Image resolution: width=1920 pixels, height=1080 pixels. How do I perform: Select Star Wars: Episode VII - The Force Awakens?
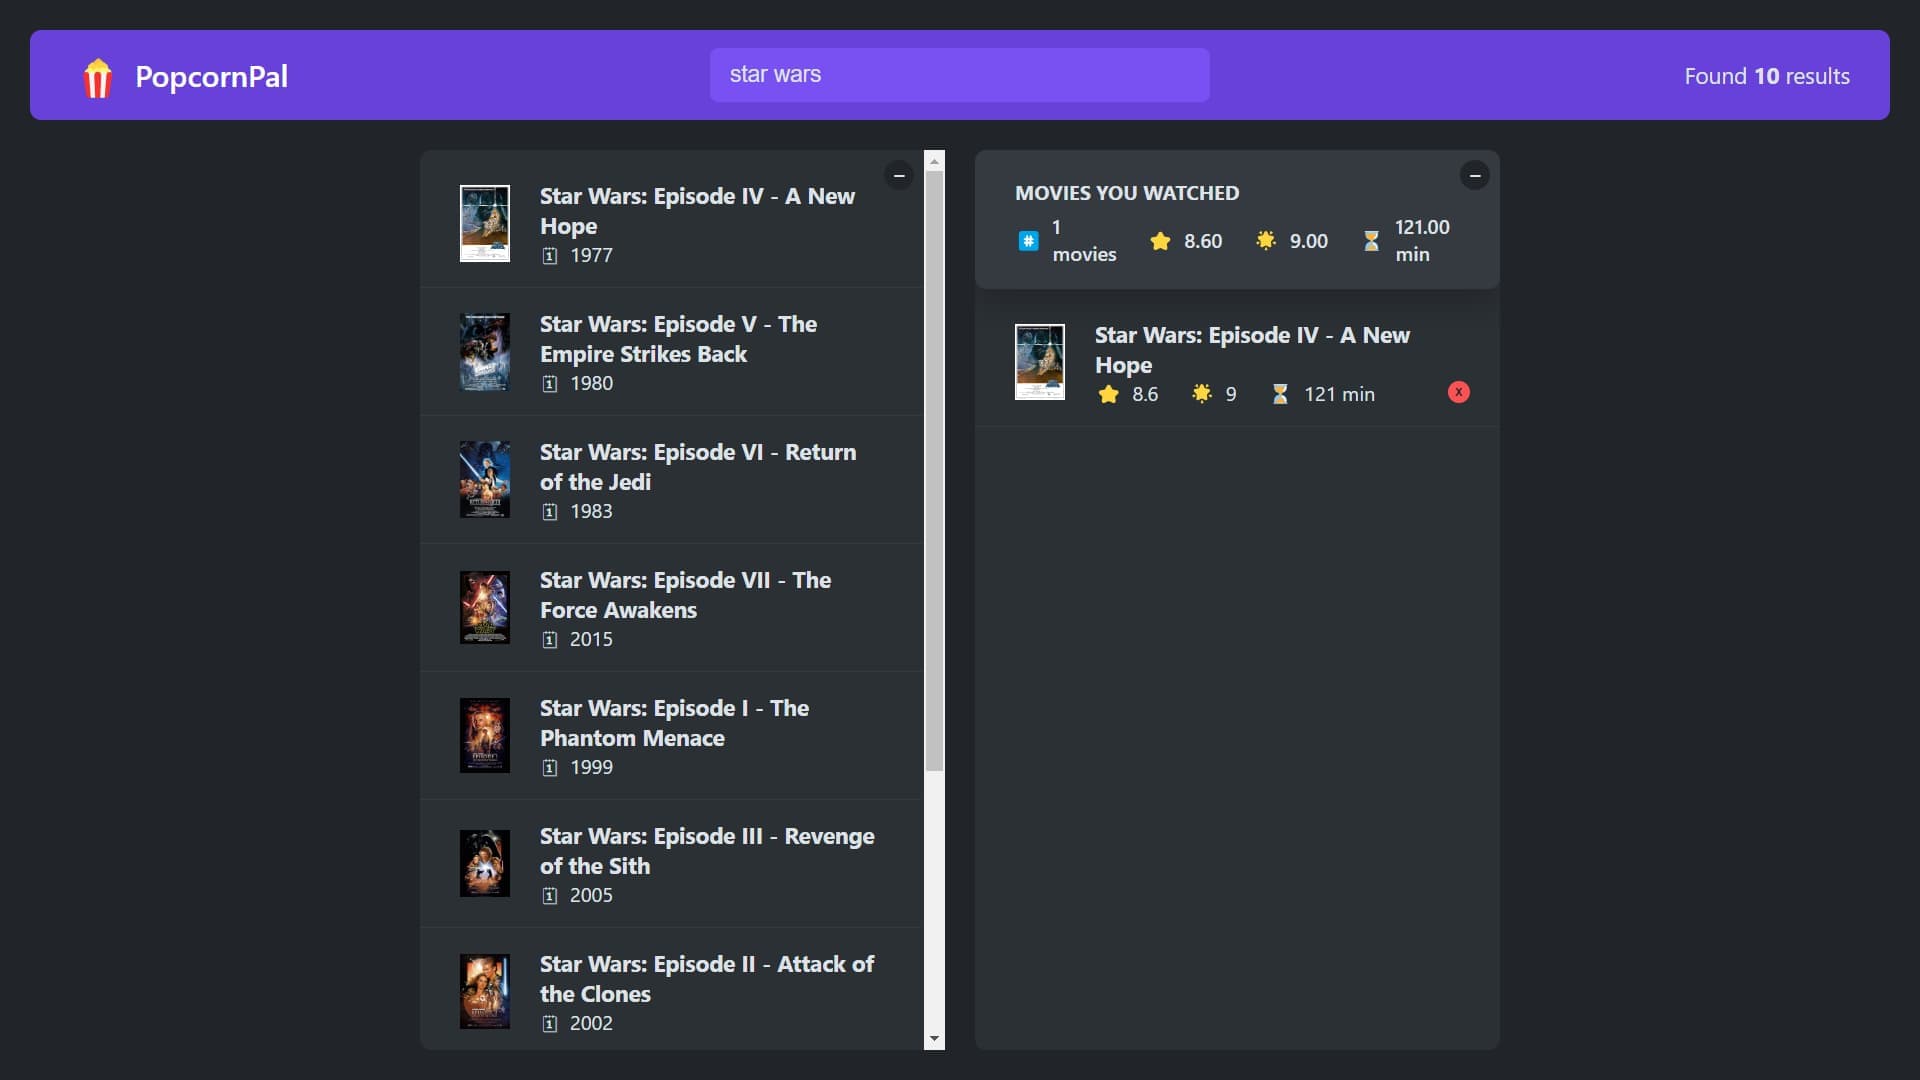[685, 595]
